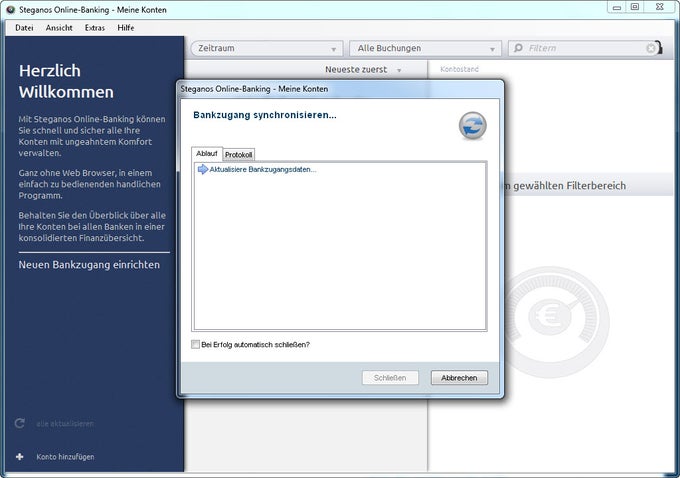Click the magnifier icon in Filtern field
The width and height of the screenshot is (680, 478).
(x=518, y=48)
